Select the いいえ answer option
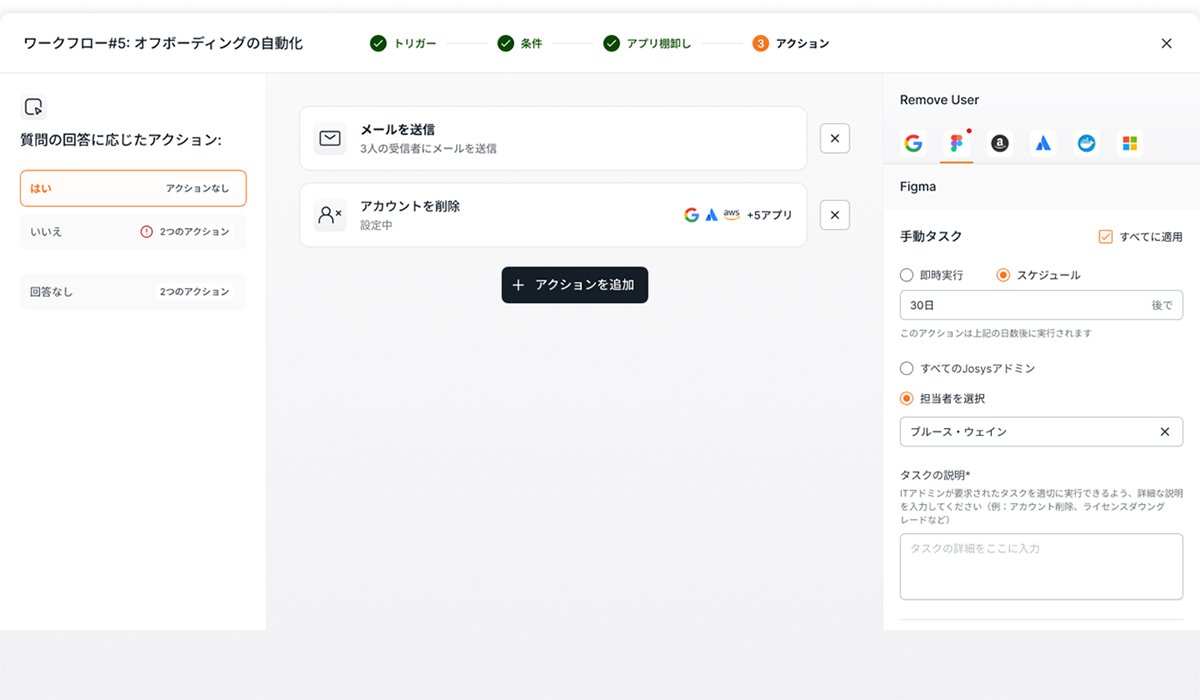Viewport: 1200px width, 700px height. 133,231
